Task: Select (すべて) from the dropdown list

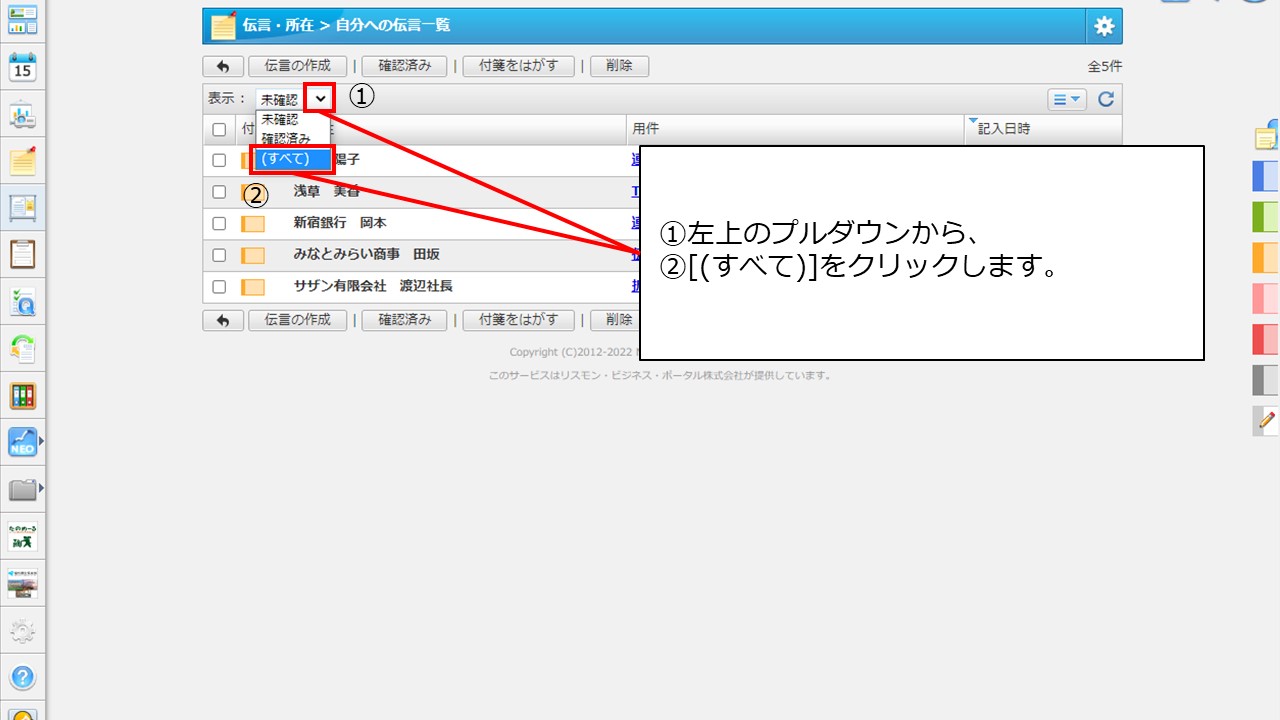Action: 290,159
